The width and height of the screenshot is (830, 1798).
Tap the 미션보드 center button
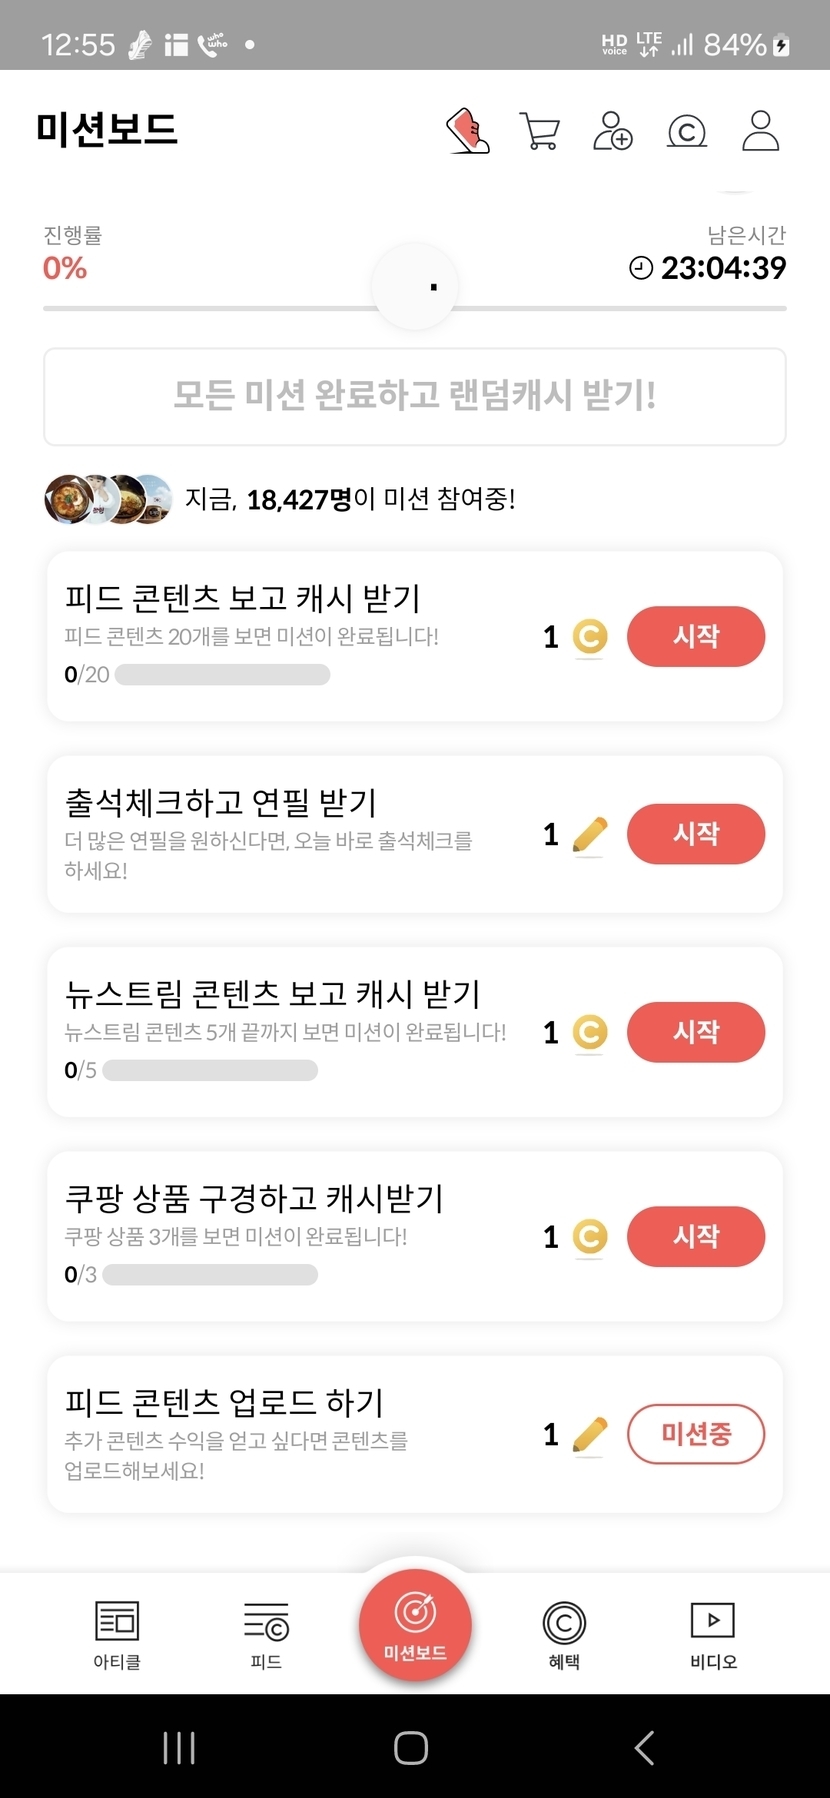tap(415, 1625)
